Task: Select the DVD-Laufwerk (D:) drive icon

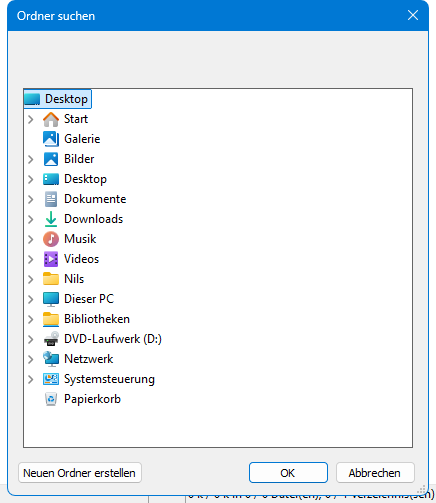Action: [x=51, y=339]
